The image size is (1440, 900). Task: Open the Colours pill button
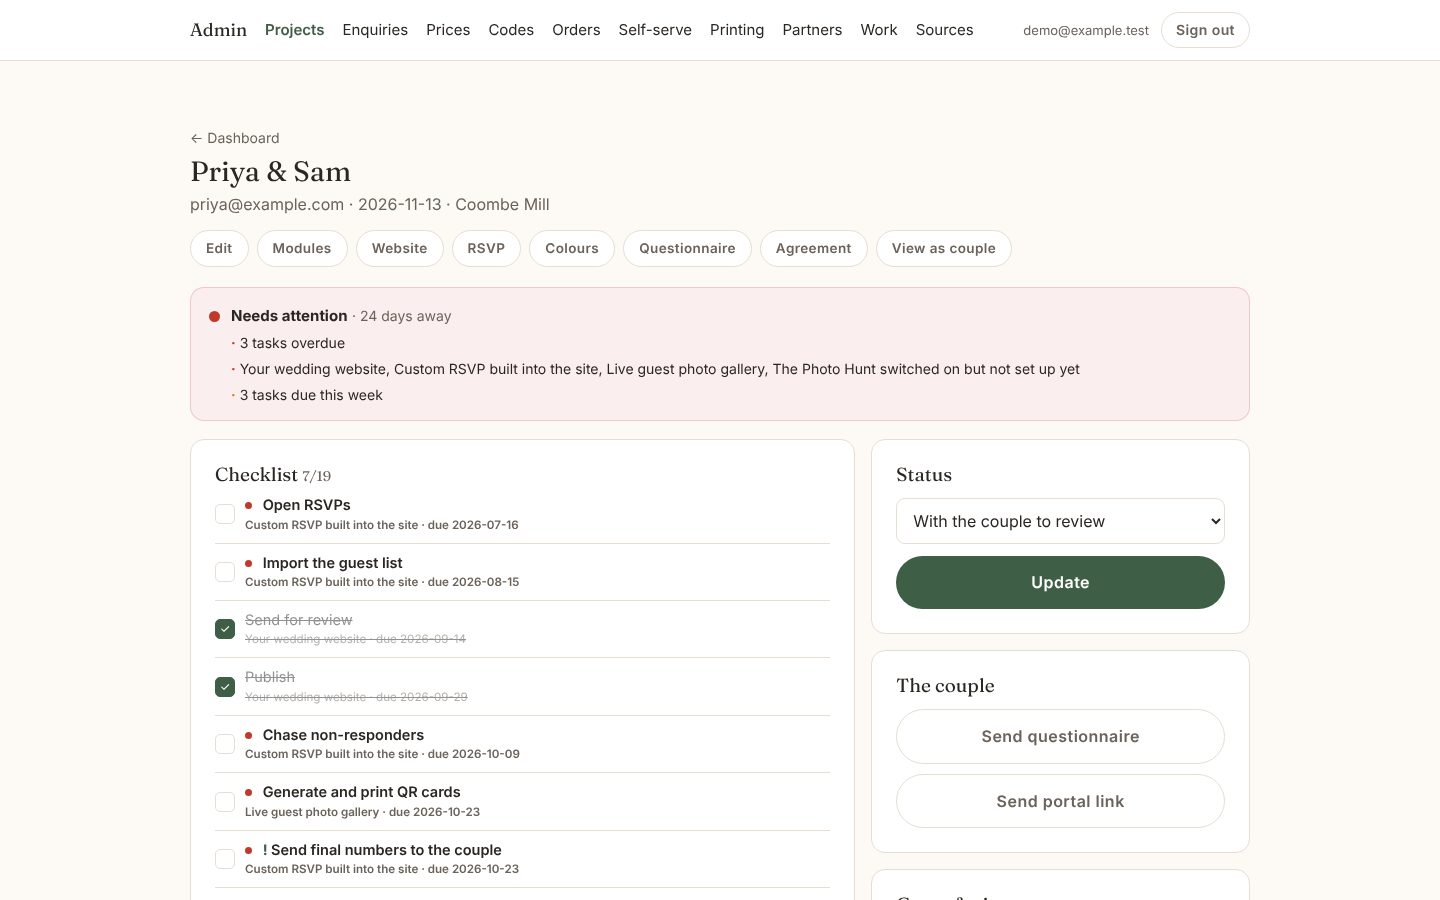[x=572, y=248]
